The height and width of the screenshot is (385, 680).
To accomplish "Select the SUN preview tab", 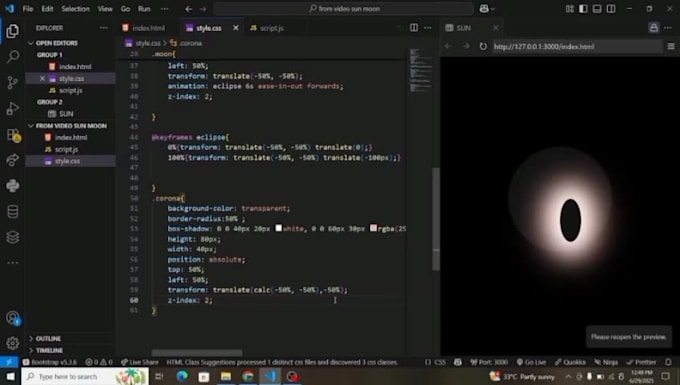I will tap(463, 28).
